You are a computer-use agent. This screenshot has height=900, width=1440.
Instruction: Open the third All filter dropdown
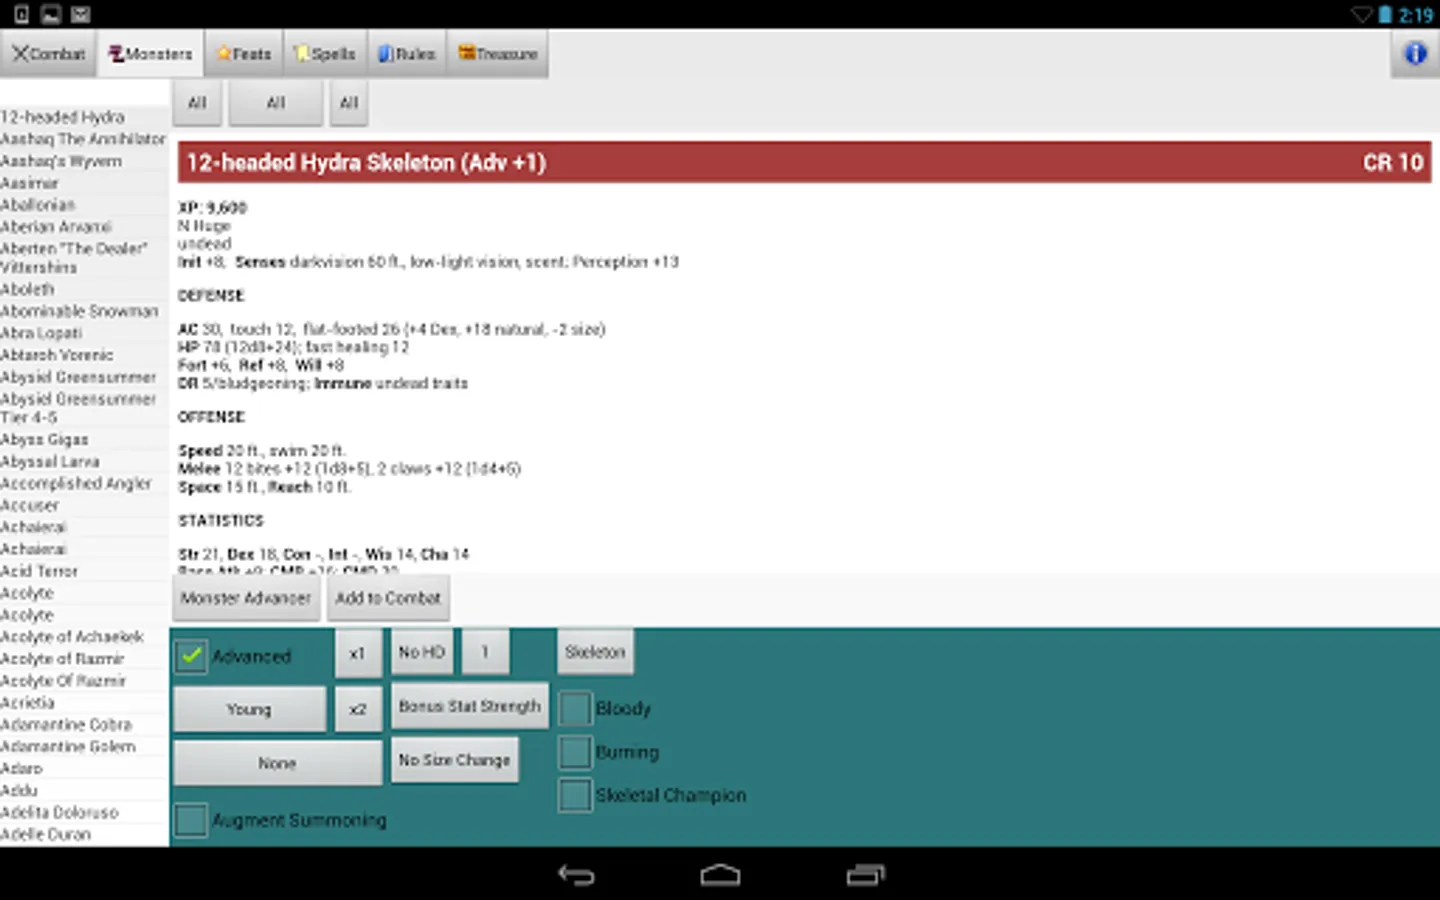[348, 103]
